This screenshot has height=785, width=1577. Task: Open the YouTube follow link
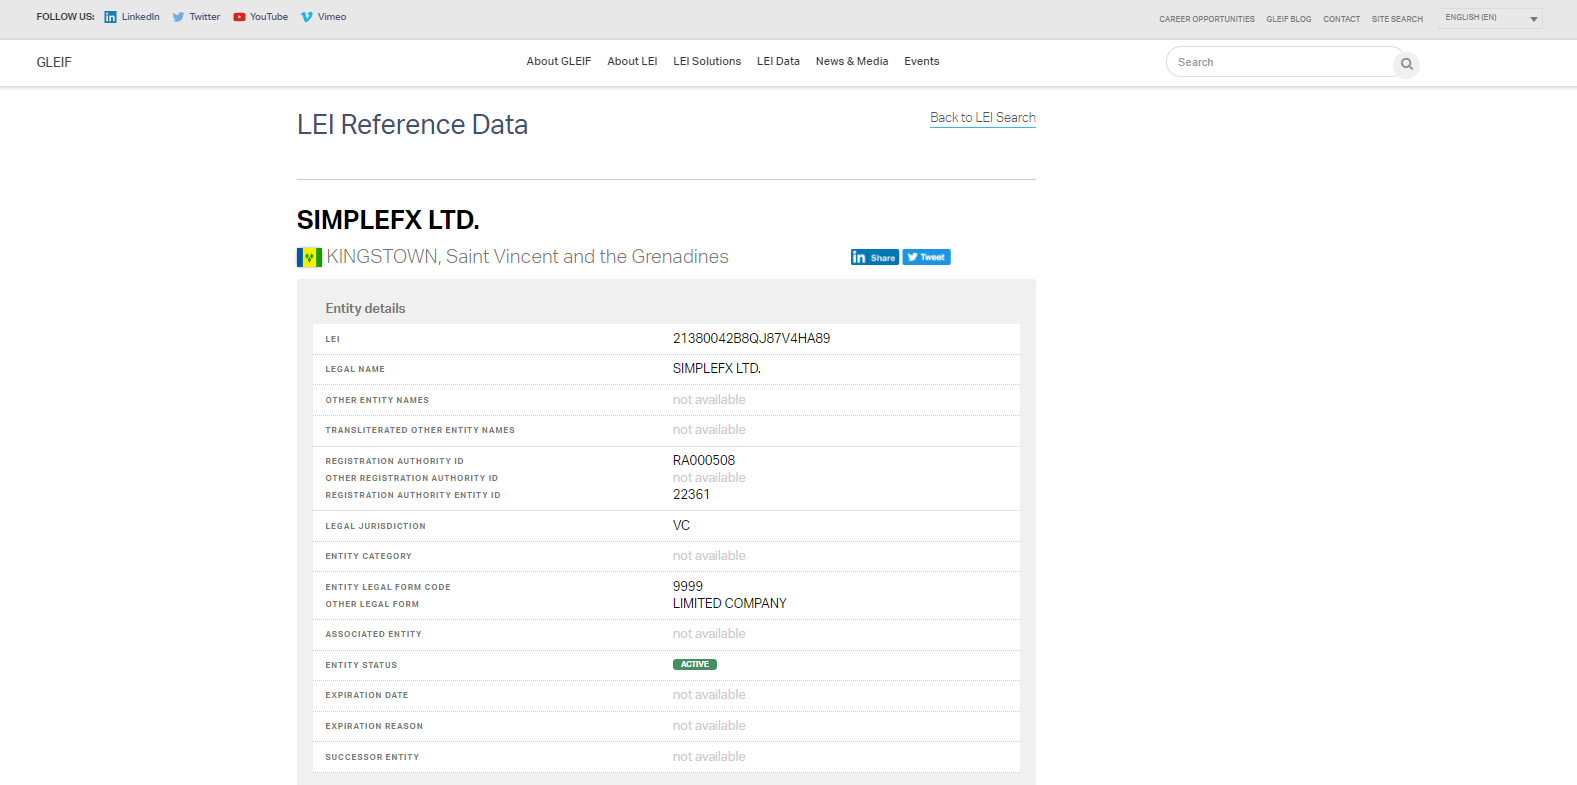click(x=260, y=17)
